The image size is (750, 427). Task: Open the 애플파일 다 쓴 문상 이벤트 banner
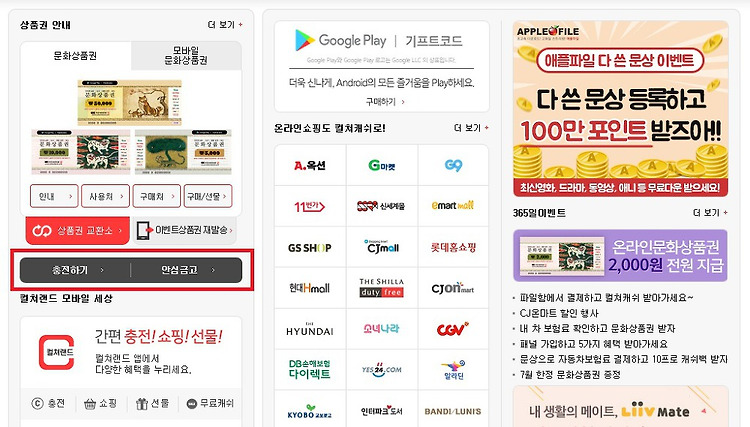pyautogui.click(x=620, y=109)
